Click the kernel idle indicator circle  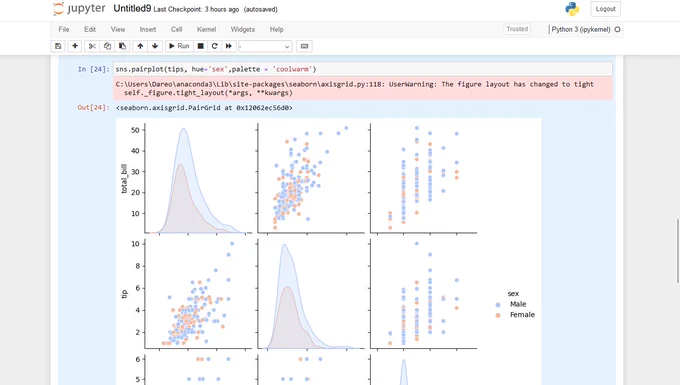click(618, 29)
